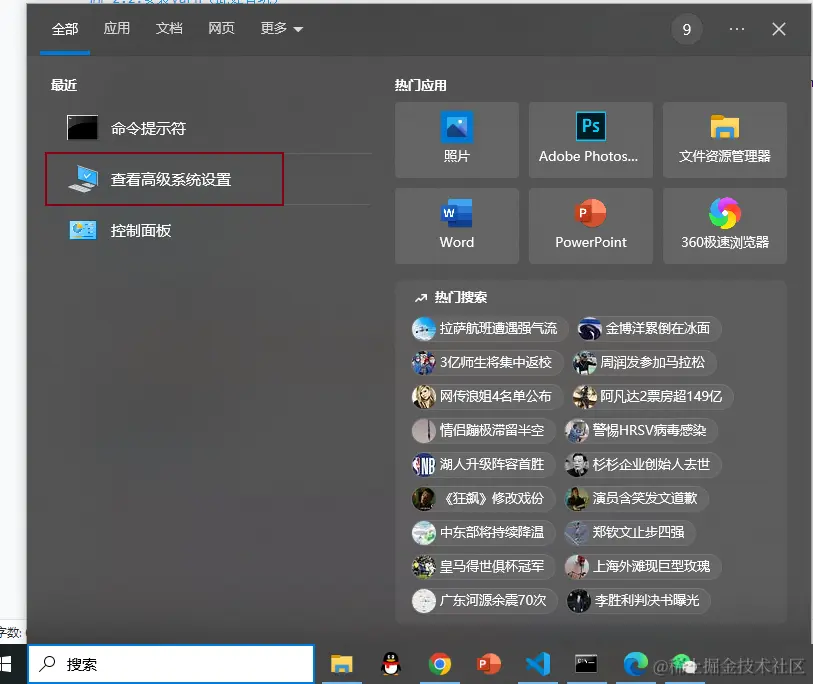The image size is (813, 684).
Task: Click the hot search 拉萨航班遭遇强气流
Action: click(x=485, y=329)
